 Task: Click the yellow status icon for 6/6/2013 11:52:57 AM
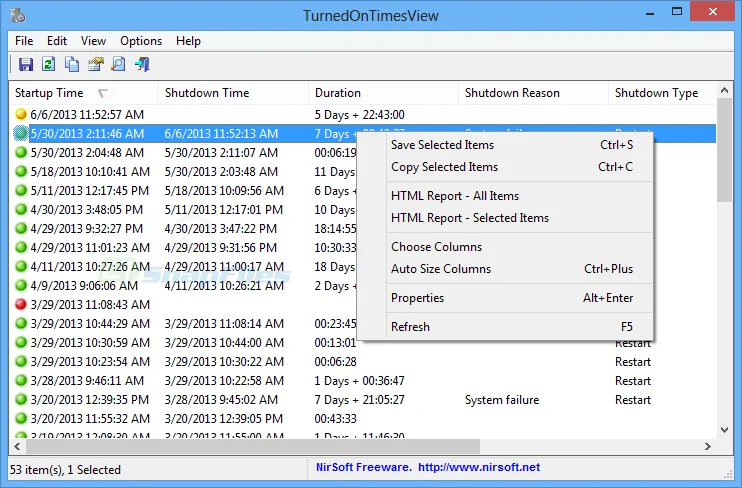[x=21, y=115]
